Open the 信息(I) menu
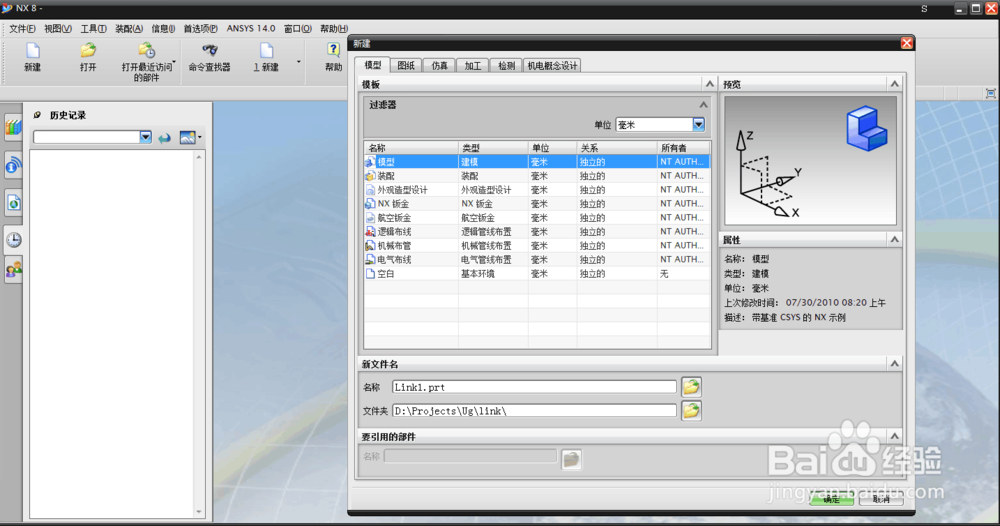This screenshot has width=1000, height=526. (163, 29)
